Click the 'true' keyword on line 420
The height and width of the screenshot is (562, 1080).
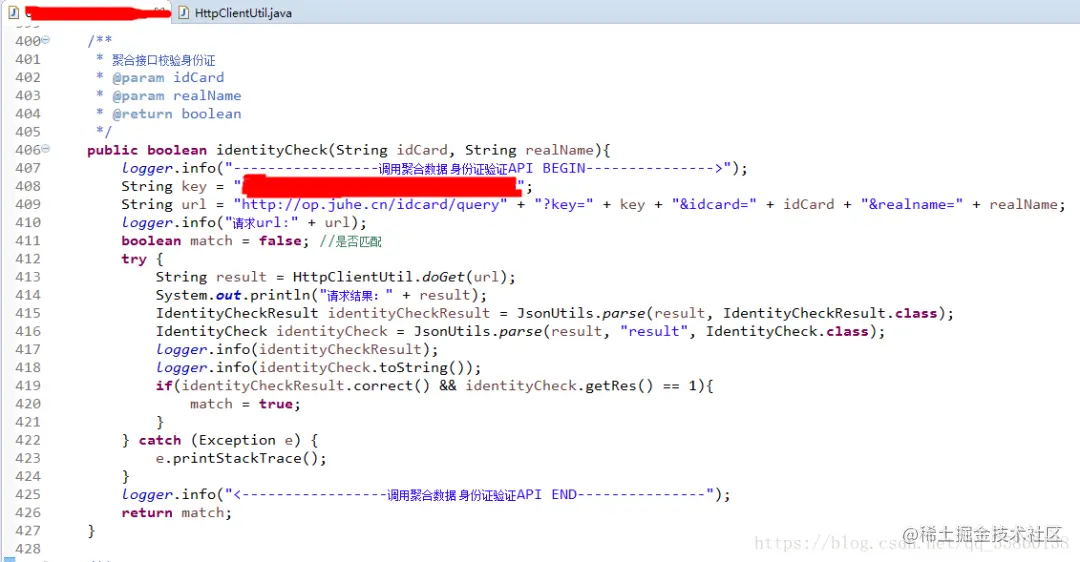coord(276,404)
